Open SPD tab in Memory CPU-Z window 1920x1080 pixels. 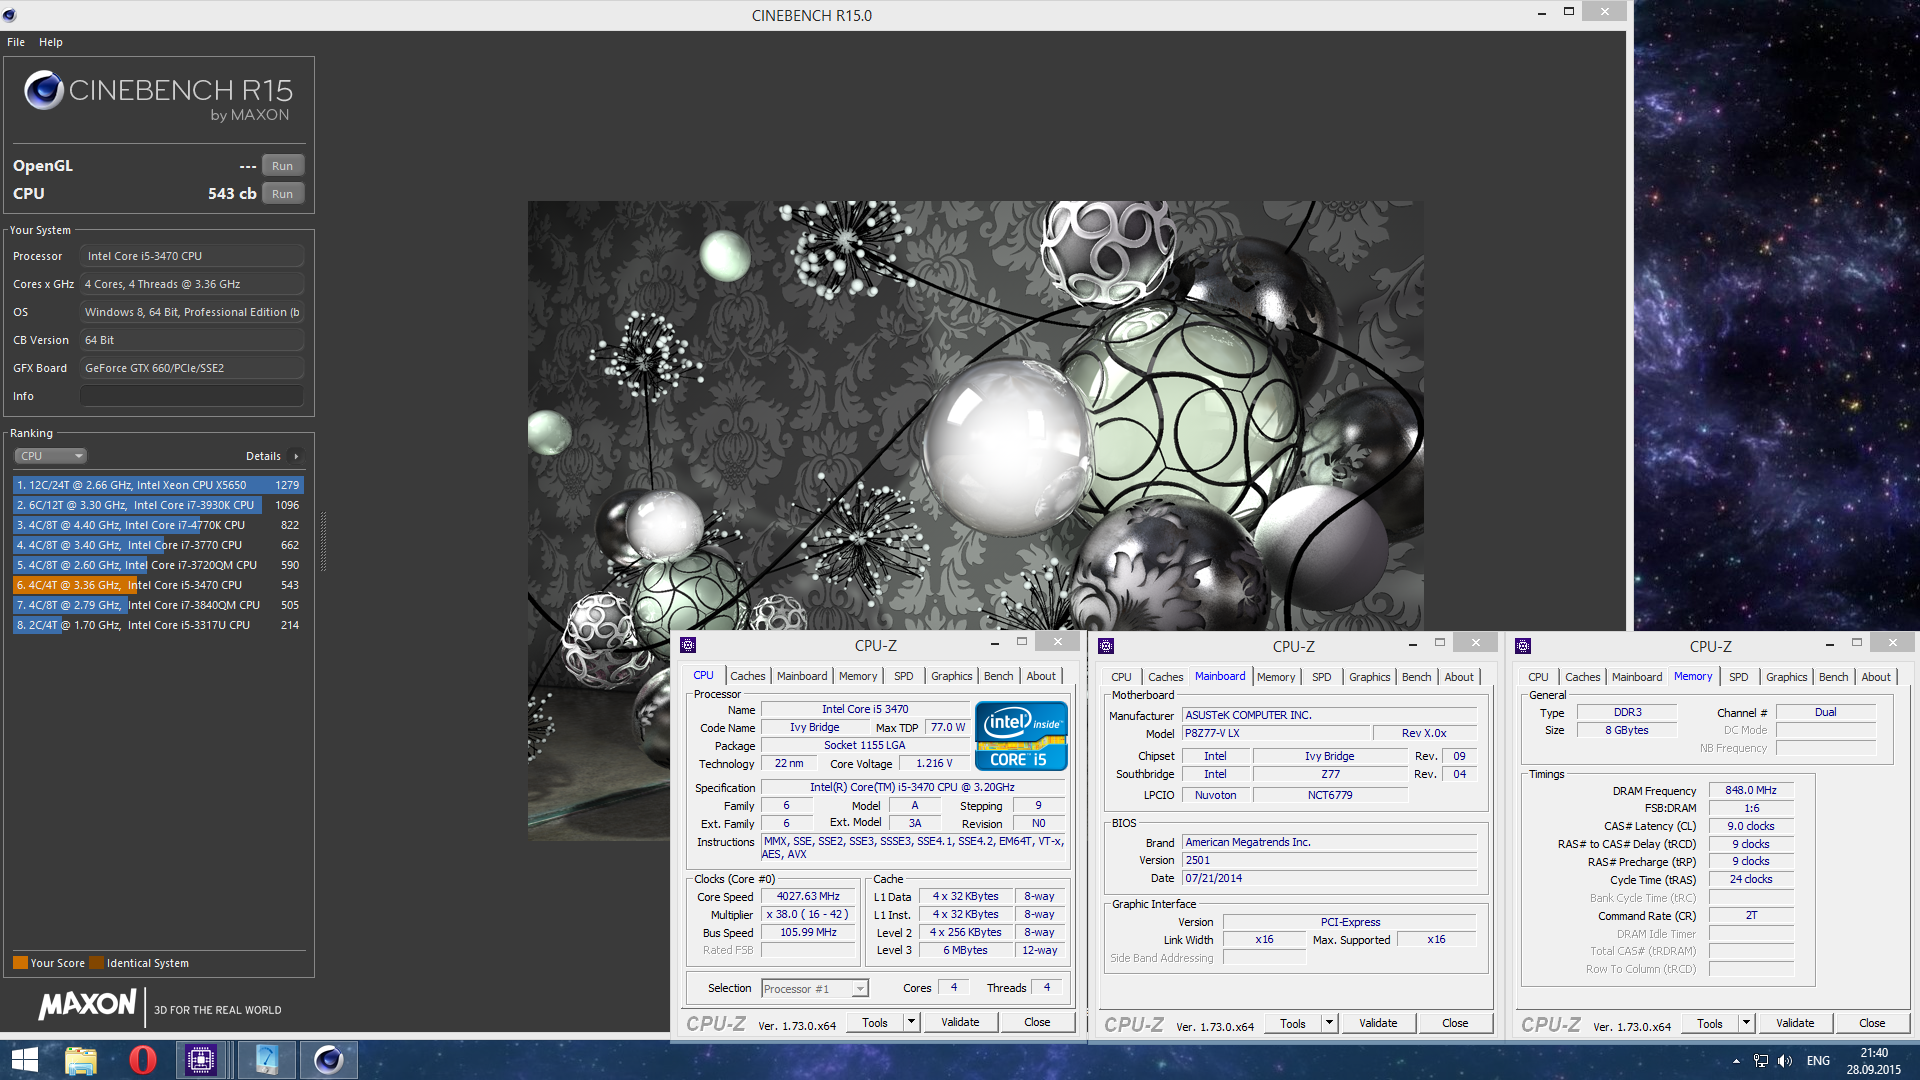(1739, 677)
